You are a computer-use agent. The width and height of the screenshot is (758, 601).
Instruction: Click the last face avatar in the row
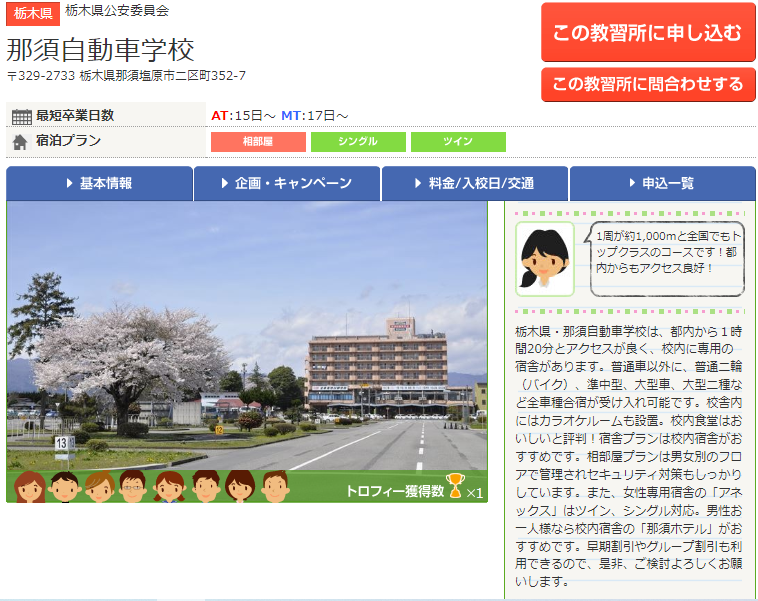coord(275,486)
